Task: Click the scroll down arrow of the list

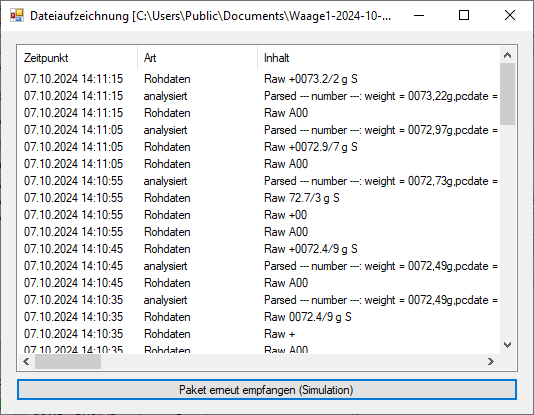Action: pos(507,345)
